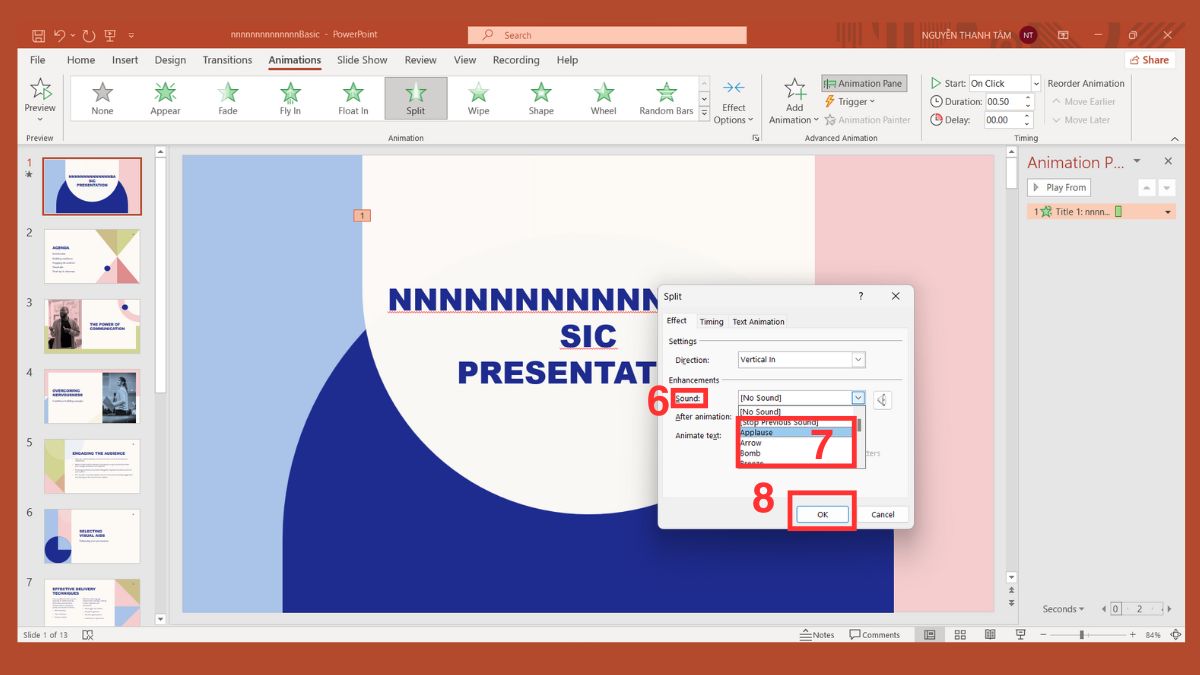Start the Slide Show from status bar

click(x=1020, y=634)
